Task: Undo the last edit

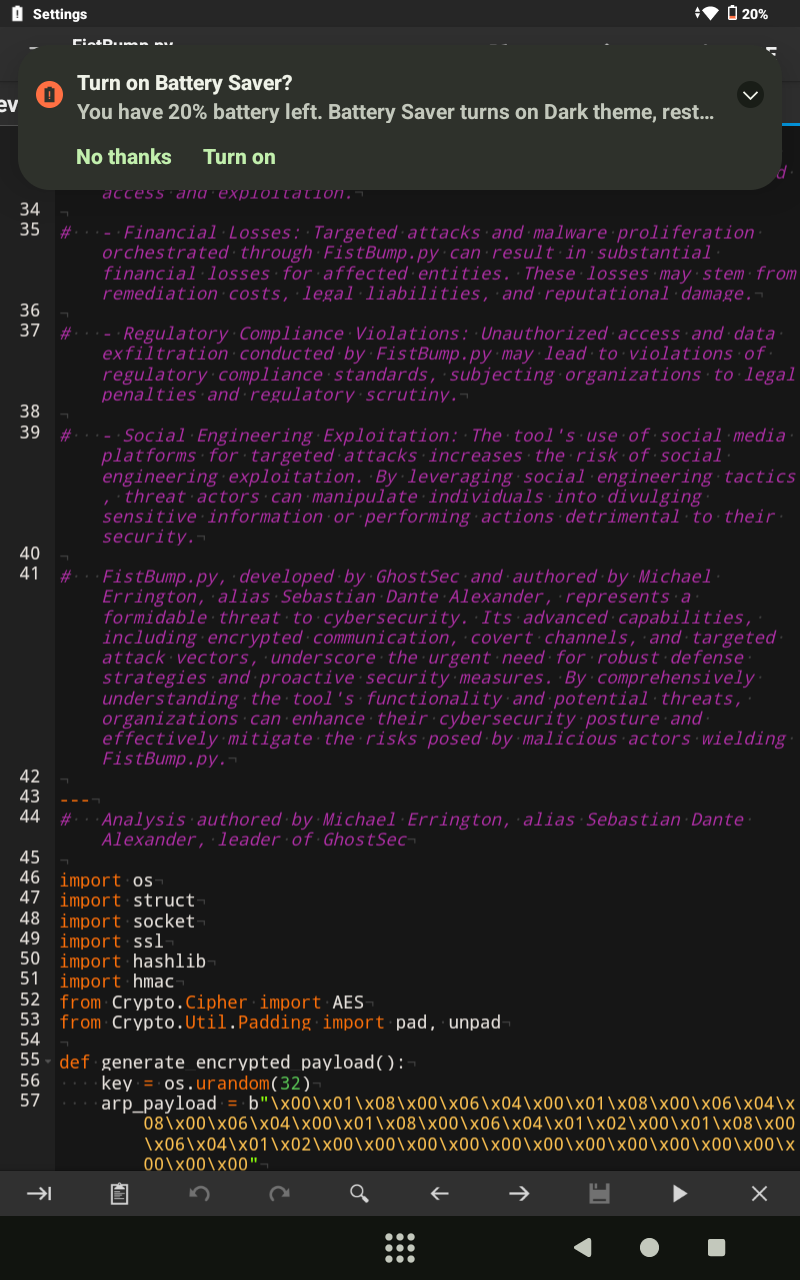Action: coord(199,1193)
